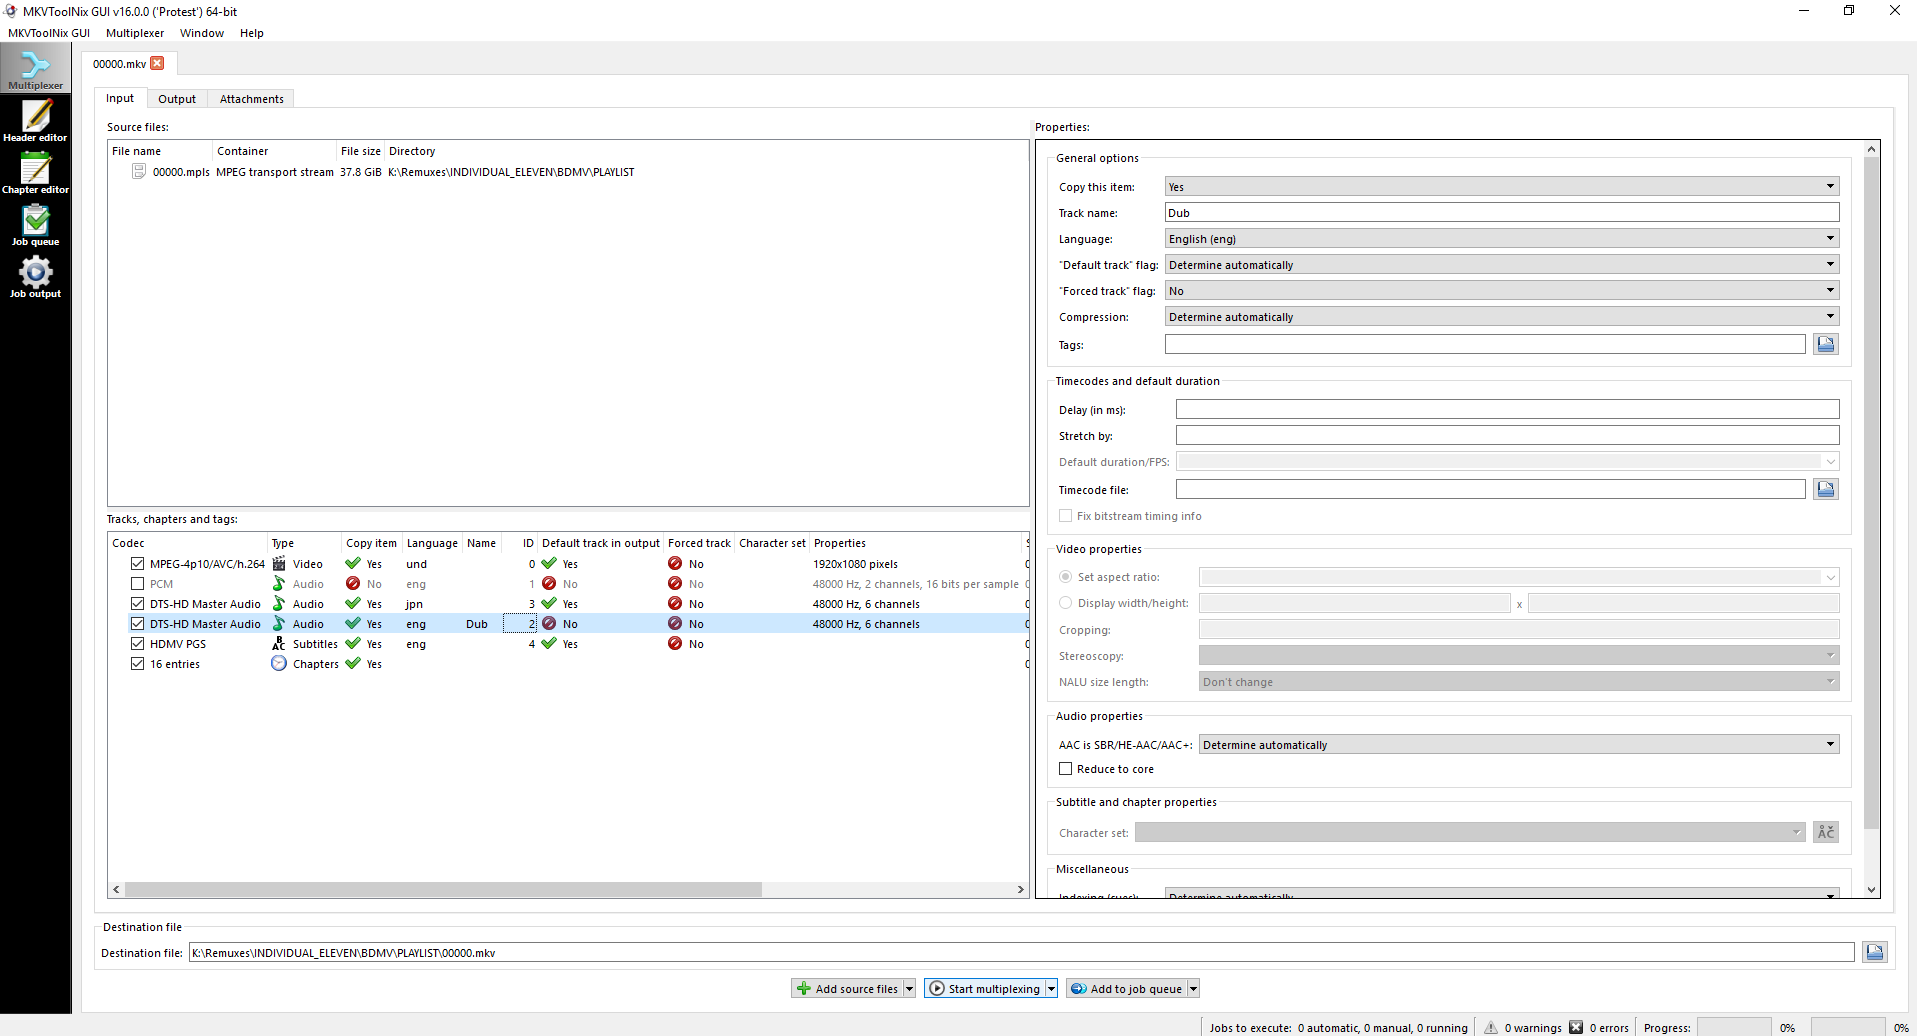Open the Forced track flag dropdown
Viewport: 1917px width, 1036px height.
[1502, 291]
